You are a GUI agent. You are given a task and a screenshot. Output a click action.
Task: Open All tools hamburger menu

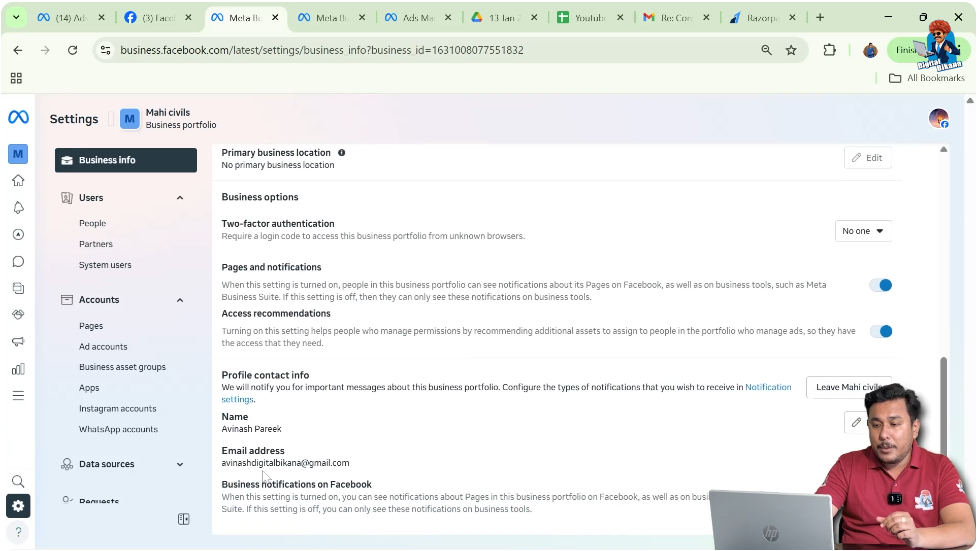click(x=18, y=396)
